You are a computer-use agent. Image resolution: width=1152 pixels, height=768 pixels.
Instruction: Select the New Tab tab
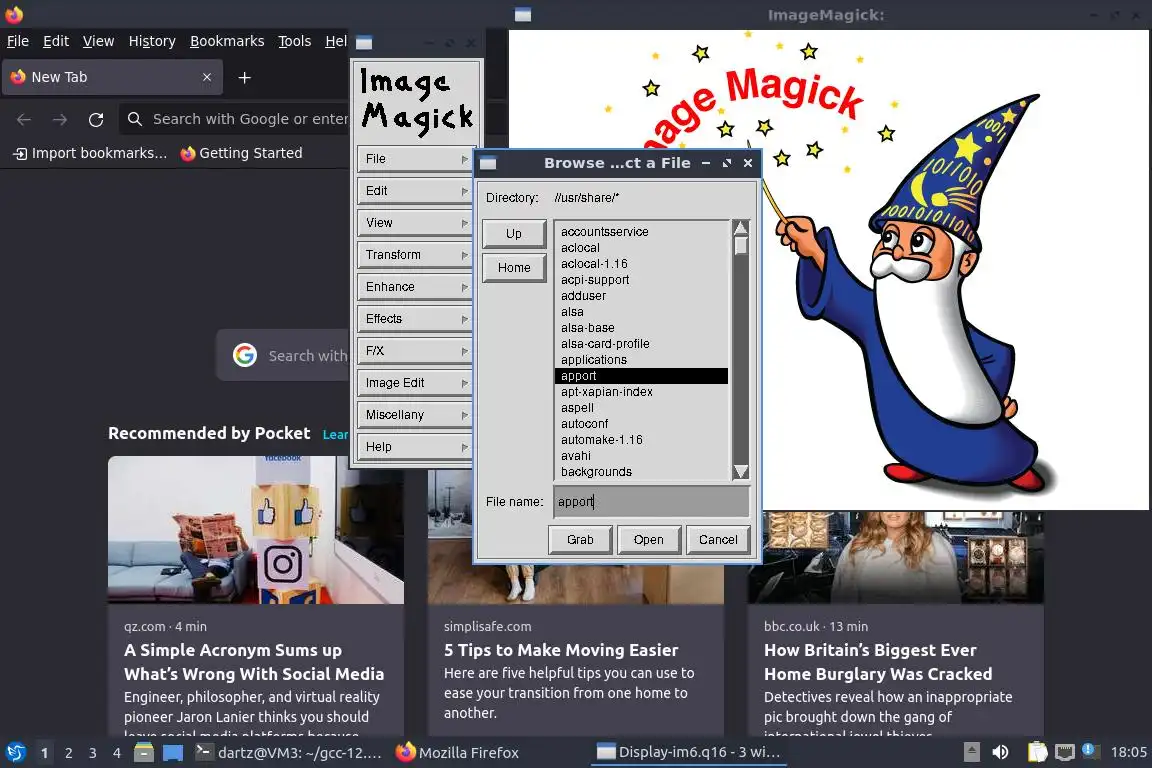pos(112,77)
